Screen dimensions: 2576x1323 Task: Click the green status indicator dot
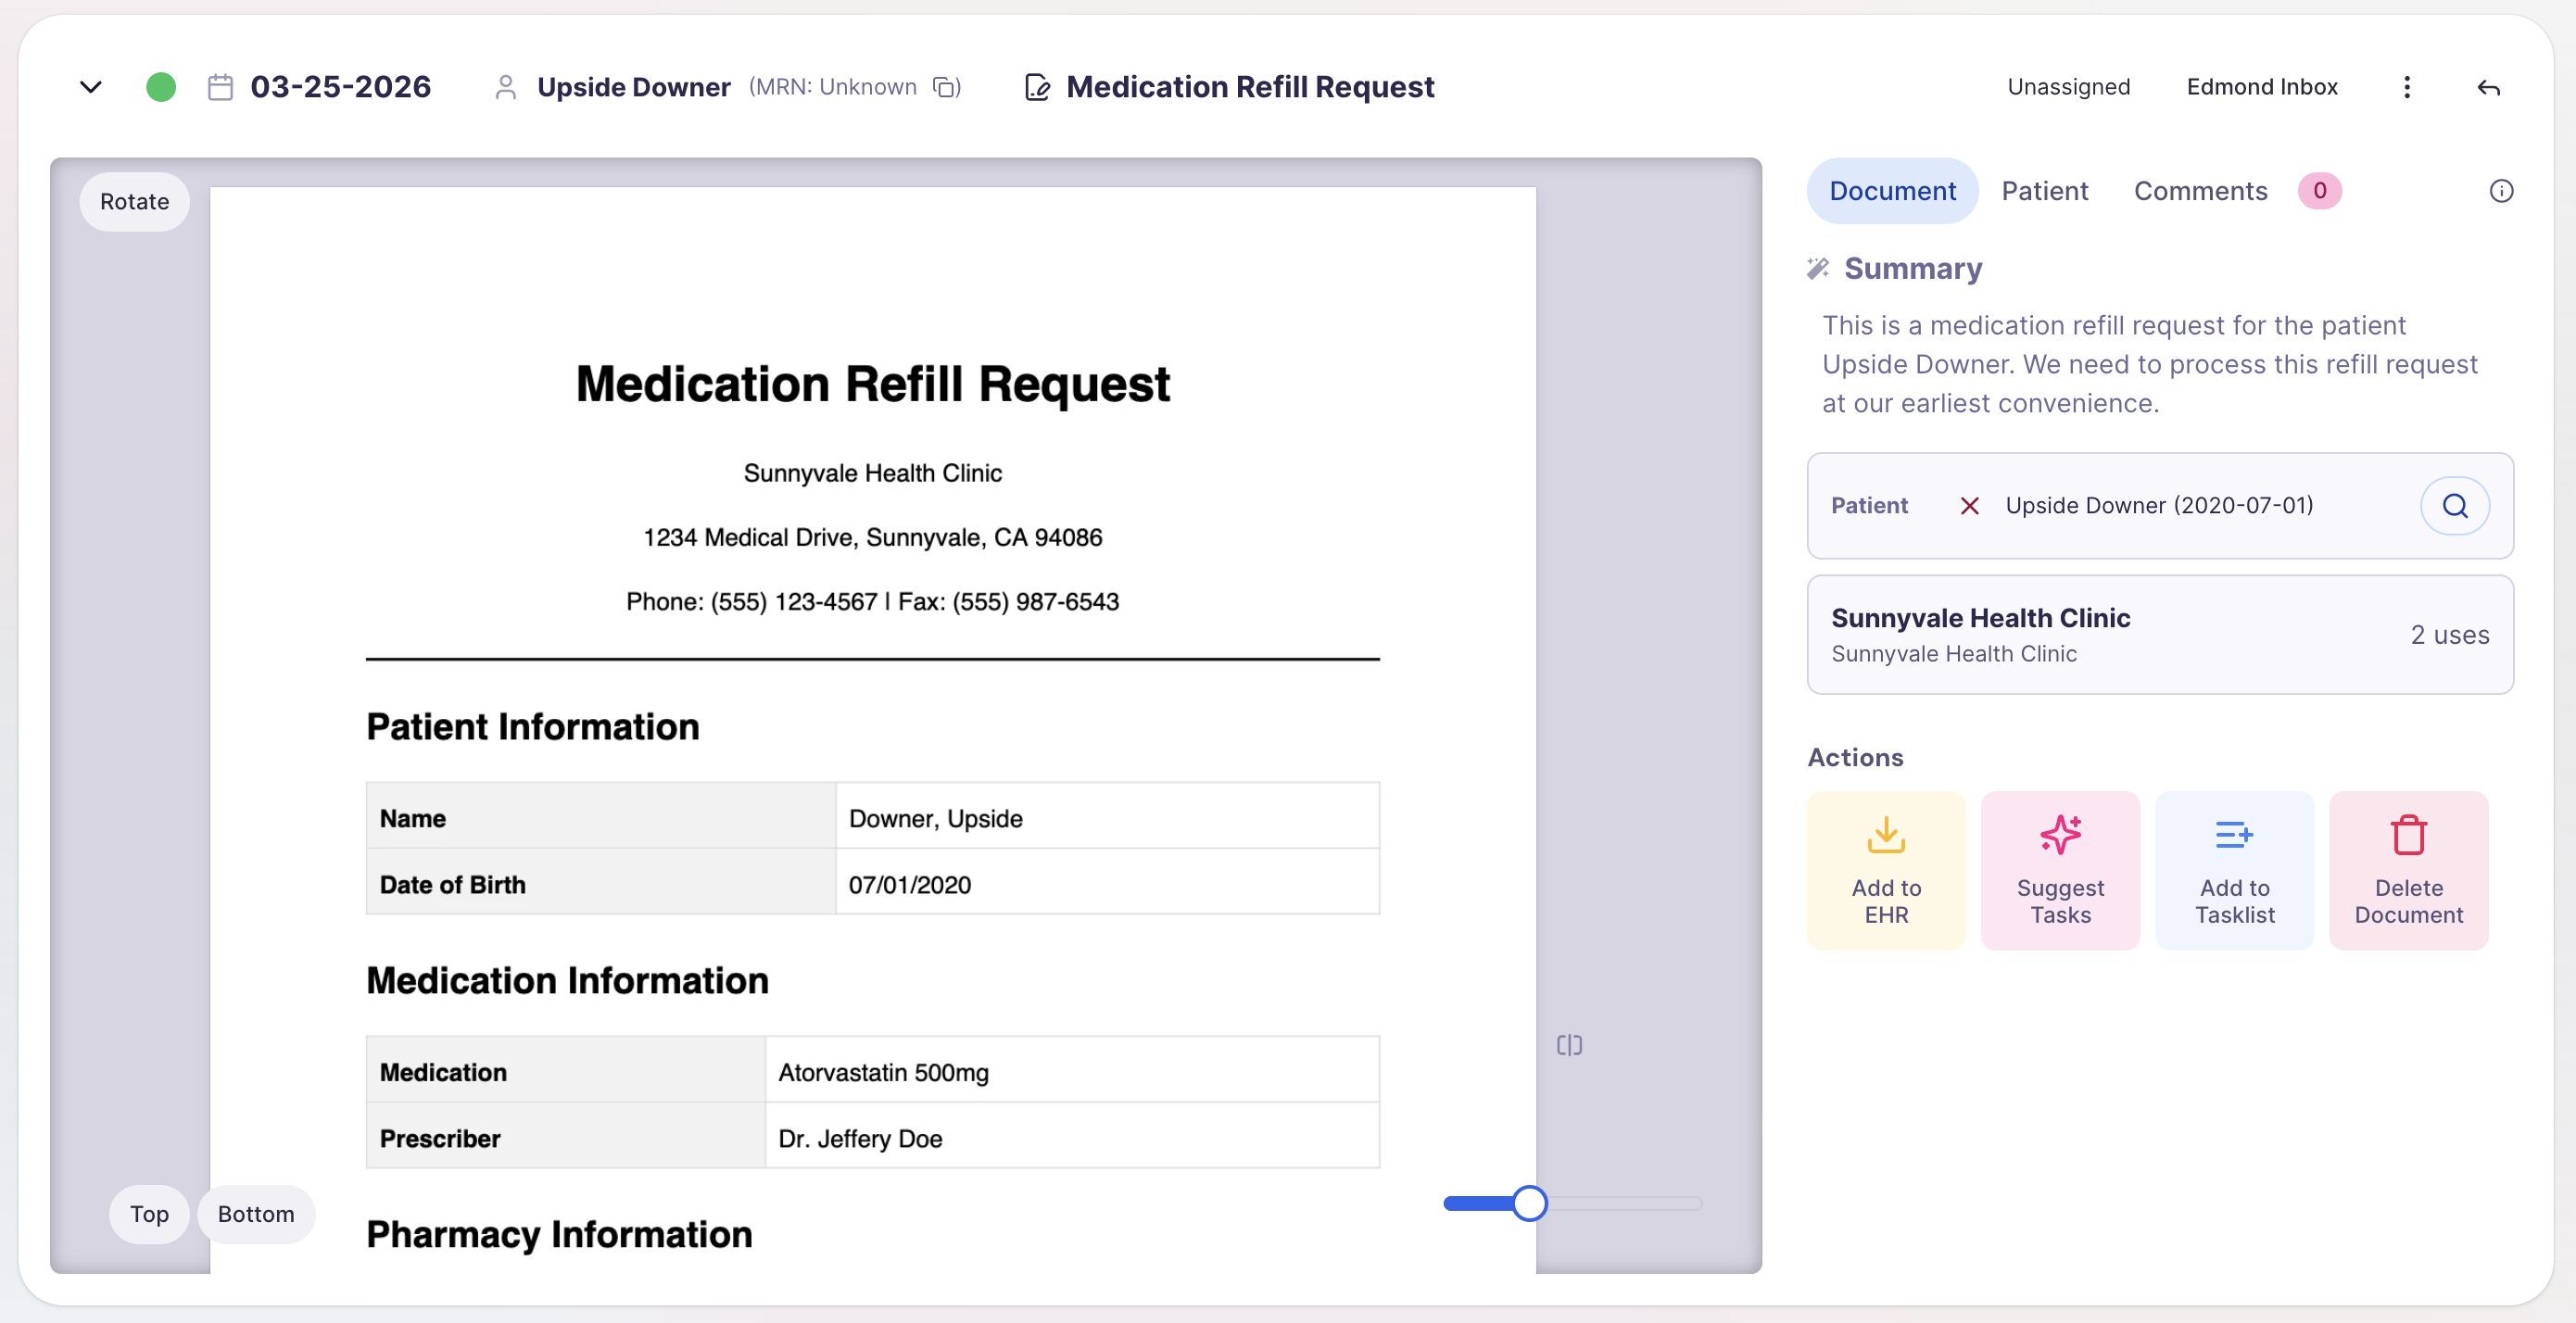point(161,87)
